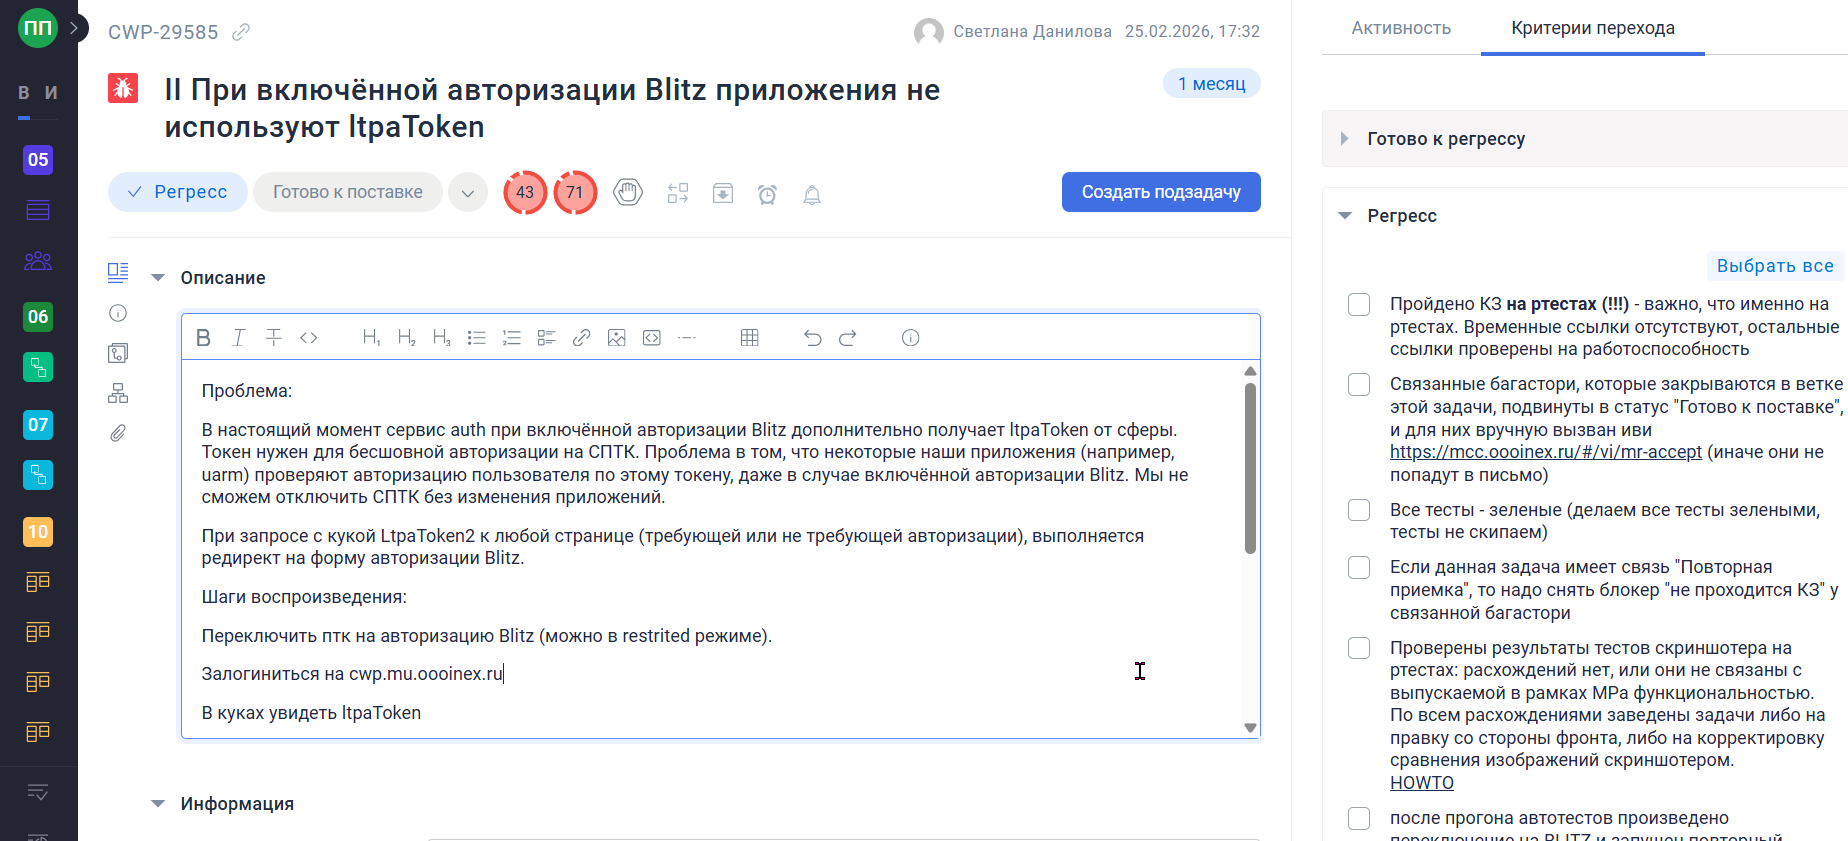This screenshot has width=1848, height=841.
Task: Collapse 'Регресс' criteria group
Action: 1345,216
